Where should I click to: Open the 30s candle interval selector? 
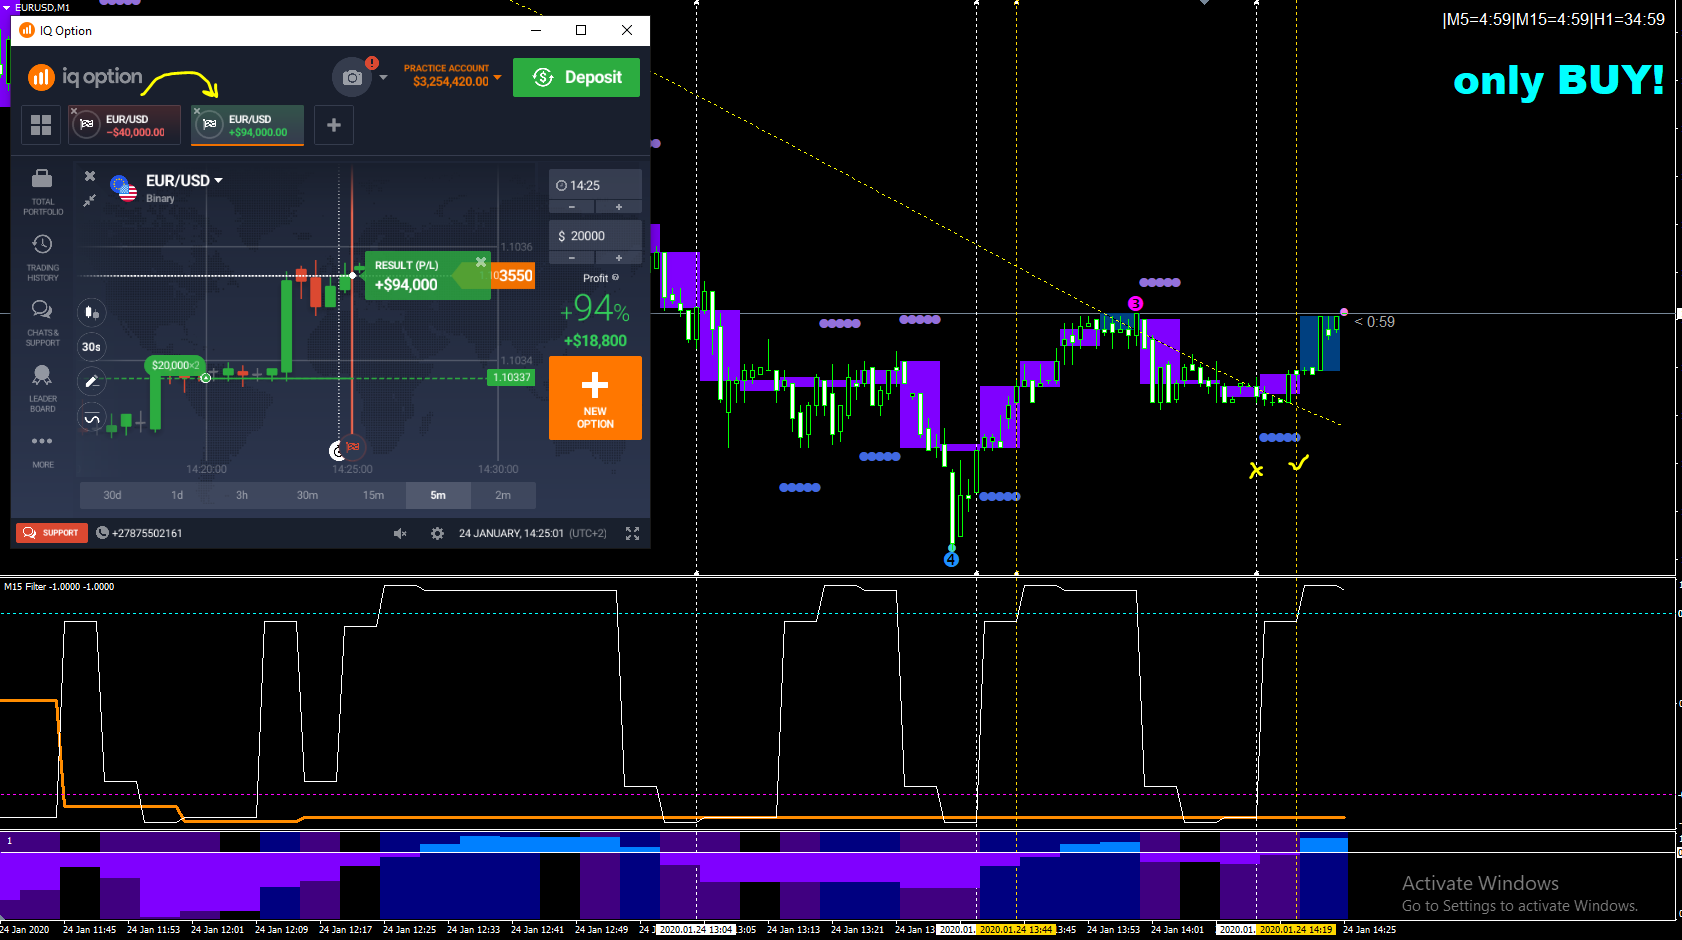tap(91, 347)
